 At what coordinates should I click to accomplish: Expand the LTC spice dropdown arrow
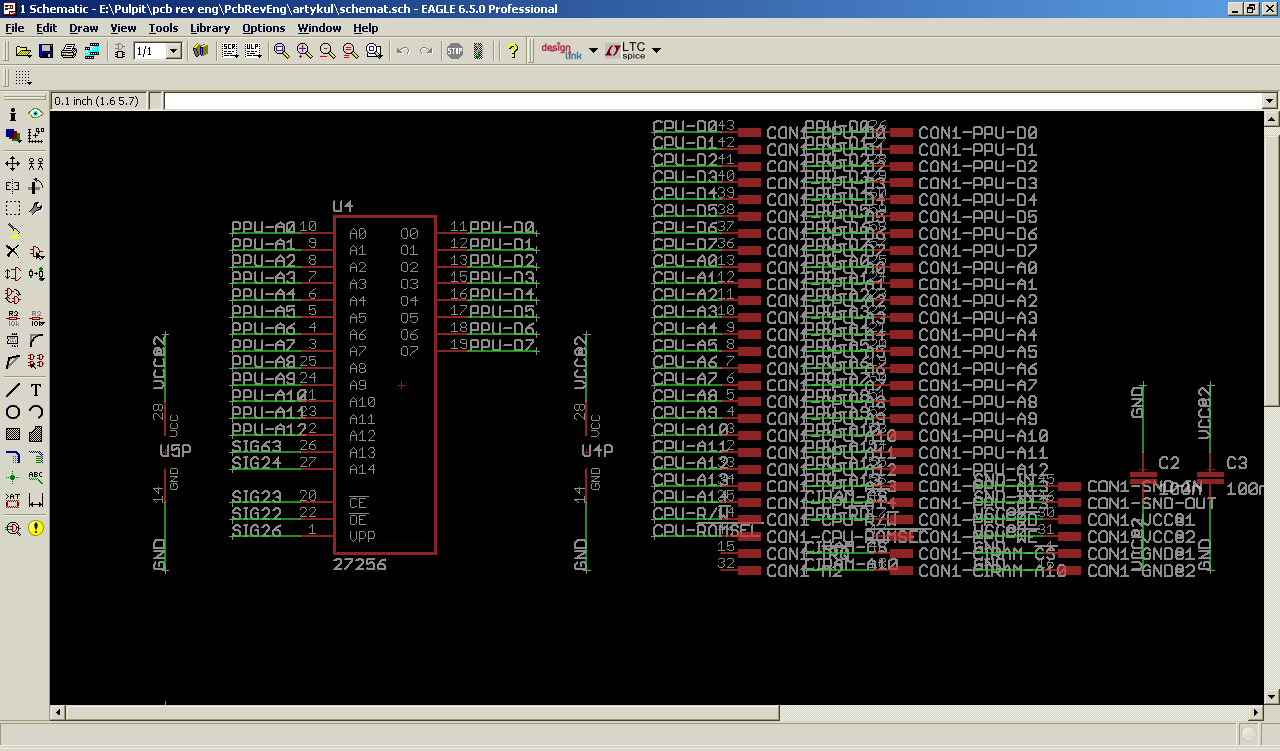(656, 50)
